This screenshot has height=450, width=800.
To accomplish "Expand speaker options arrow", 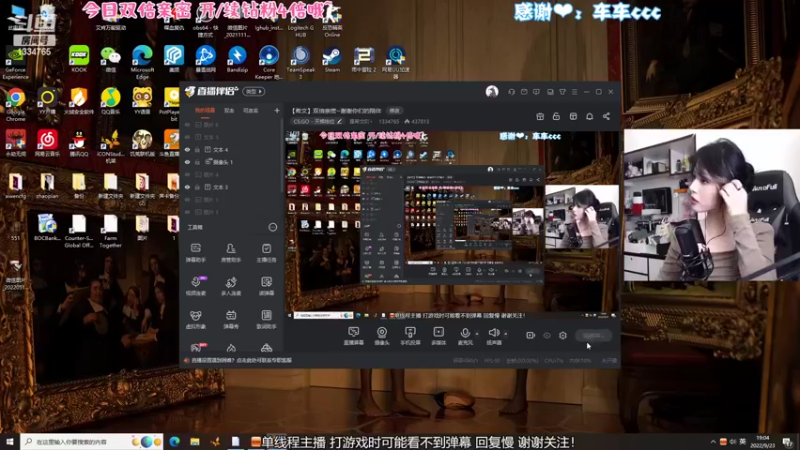I will click(506, 334).
